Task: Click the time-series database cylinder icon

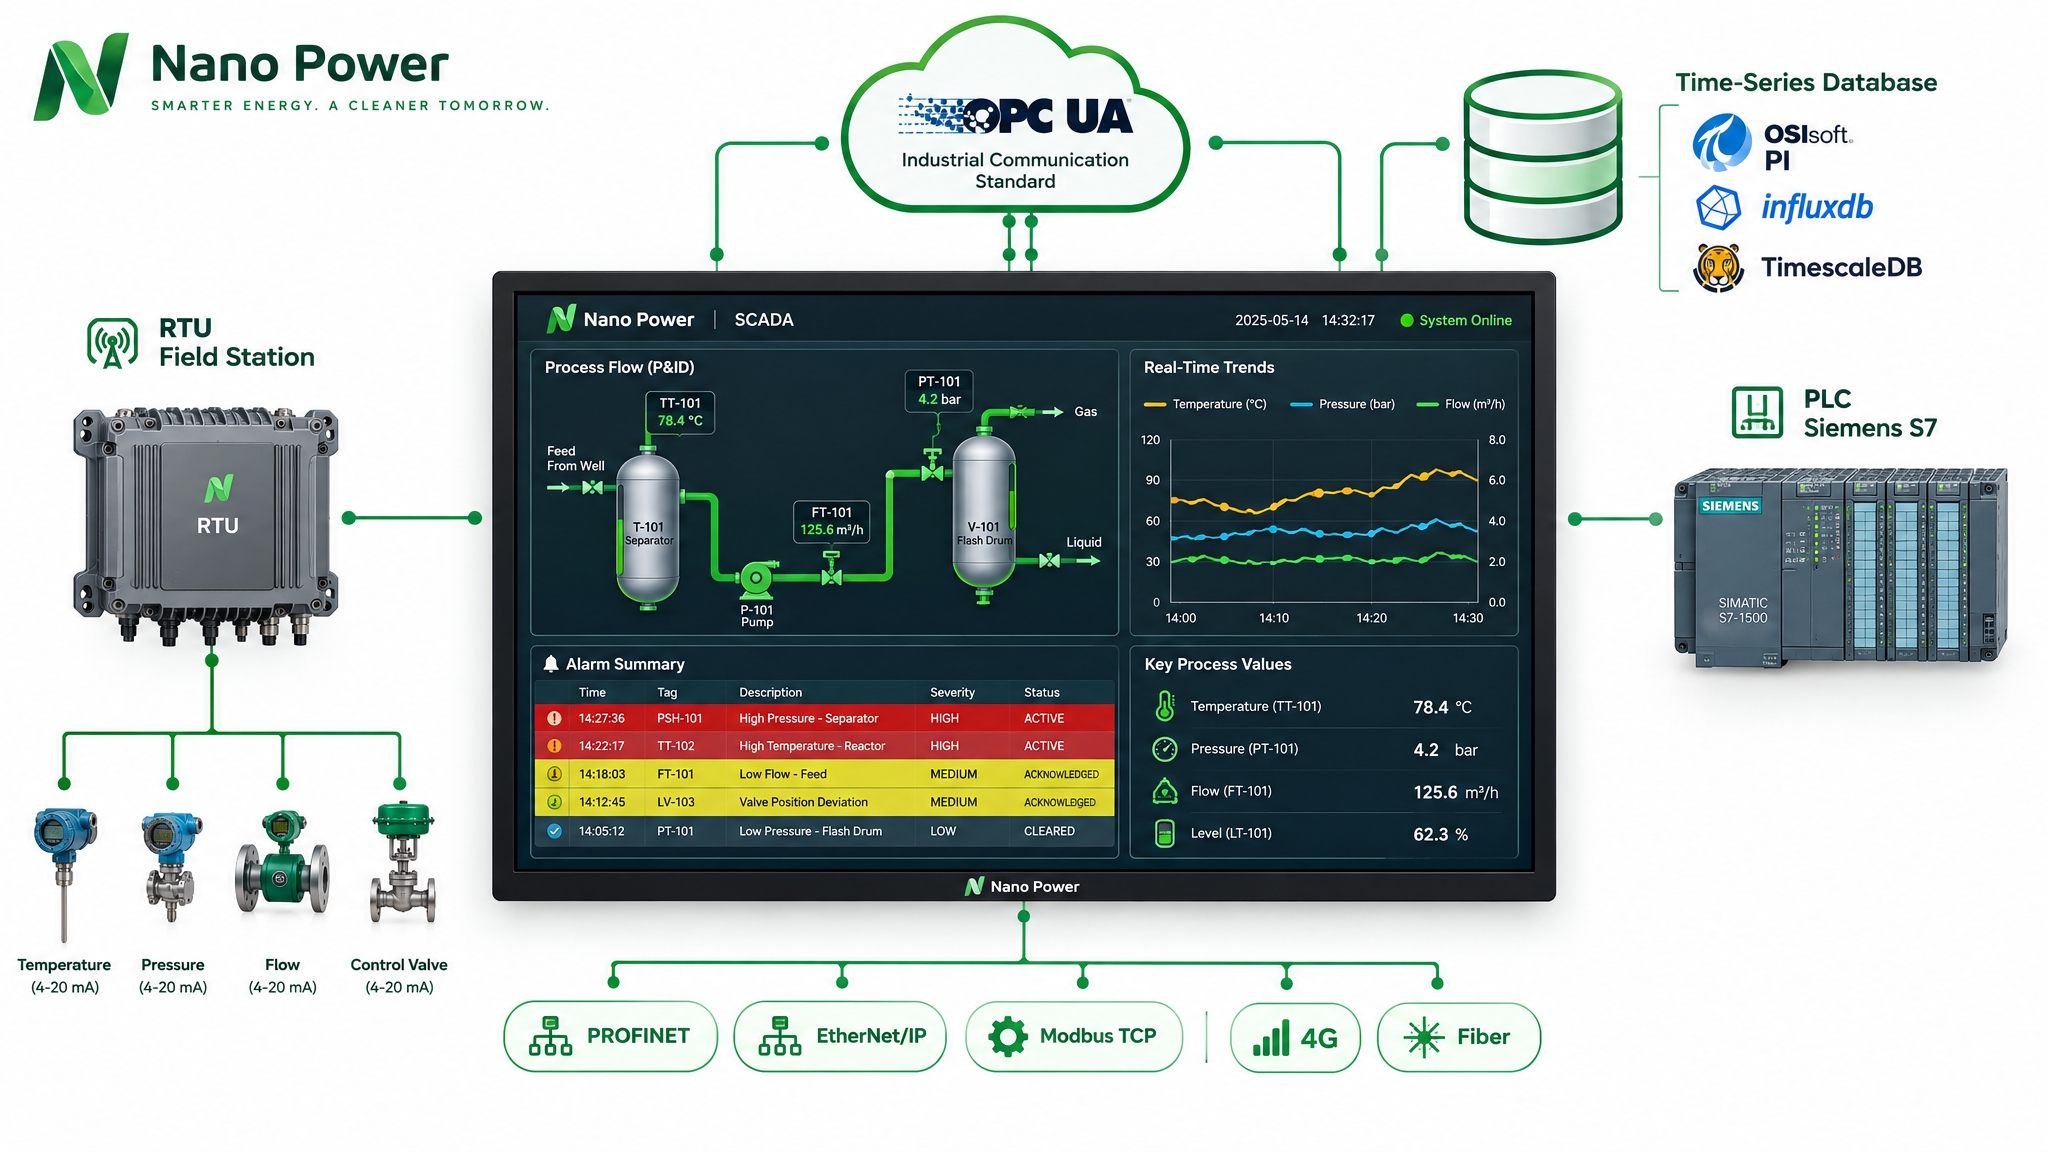Action: click(1542, 157)
